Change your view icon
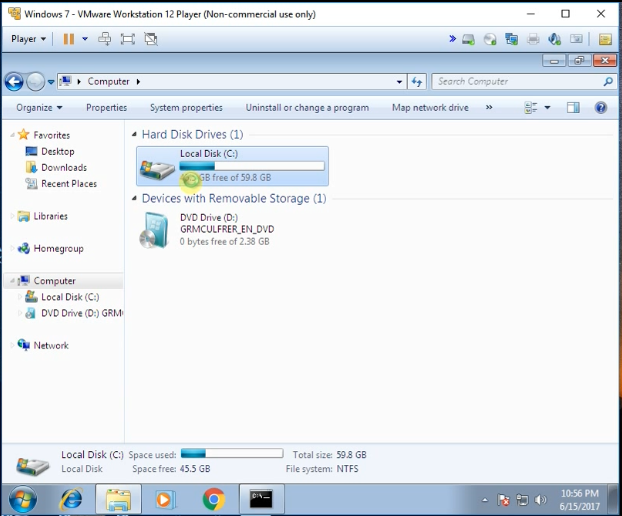The height and width of the screenshot is (516, 622). coord(531,107)
